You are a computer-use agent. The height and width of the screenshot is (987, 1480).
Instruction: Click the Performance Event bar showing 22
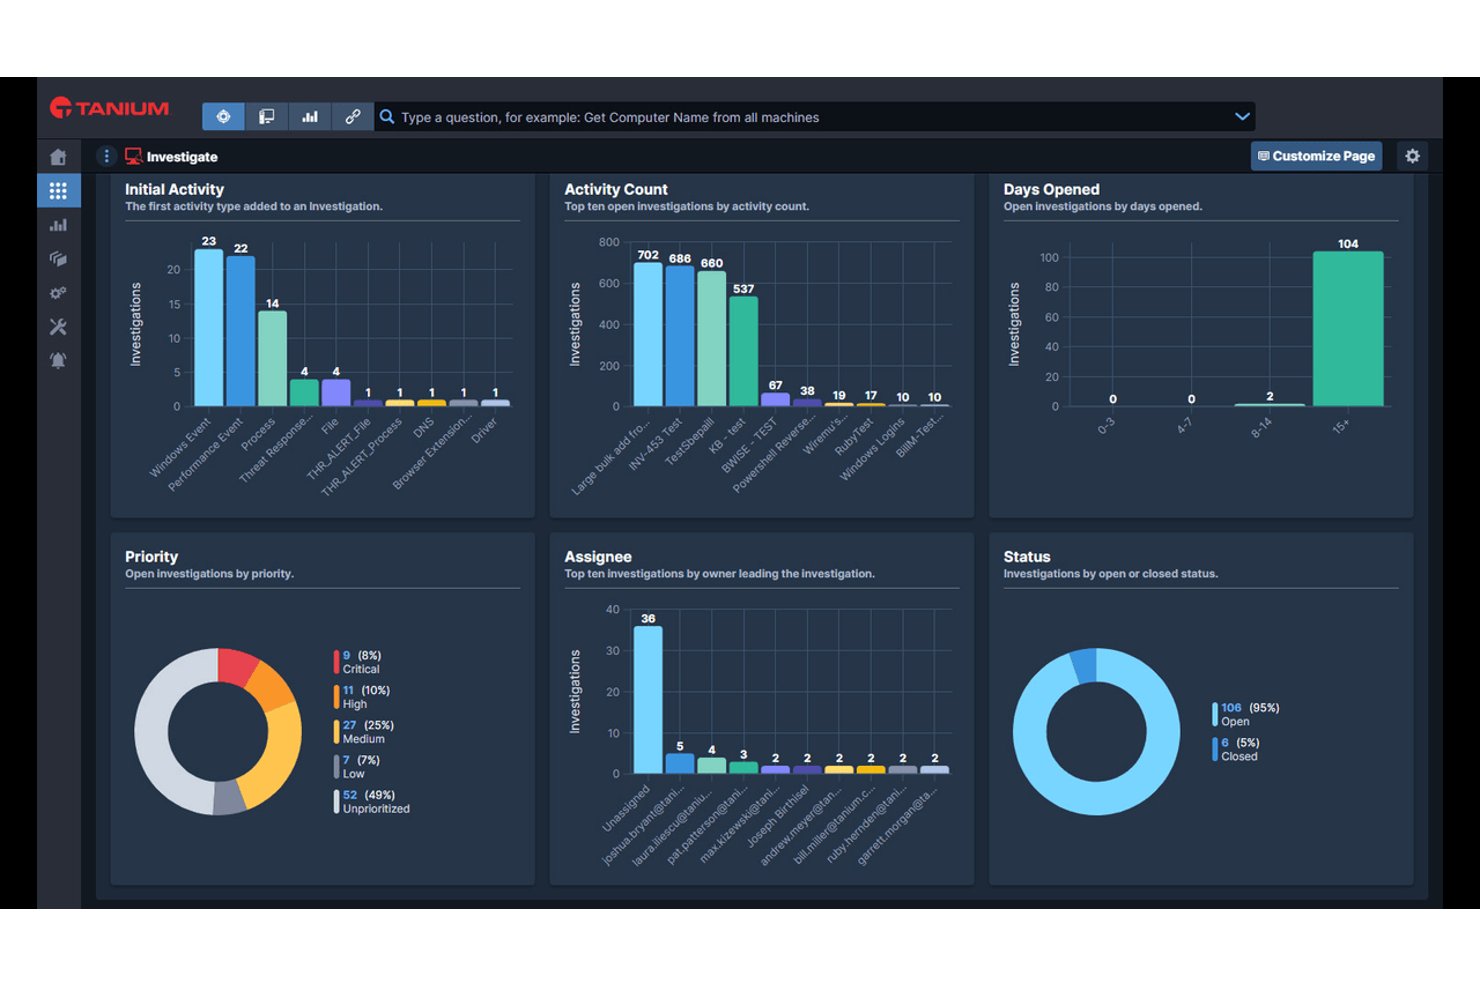[x=240, y=331]
